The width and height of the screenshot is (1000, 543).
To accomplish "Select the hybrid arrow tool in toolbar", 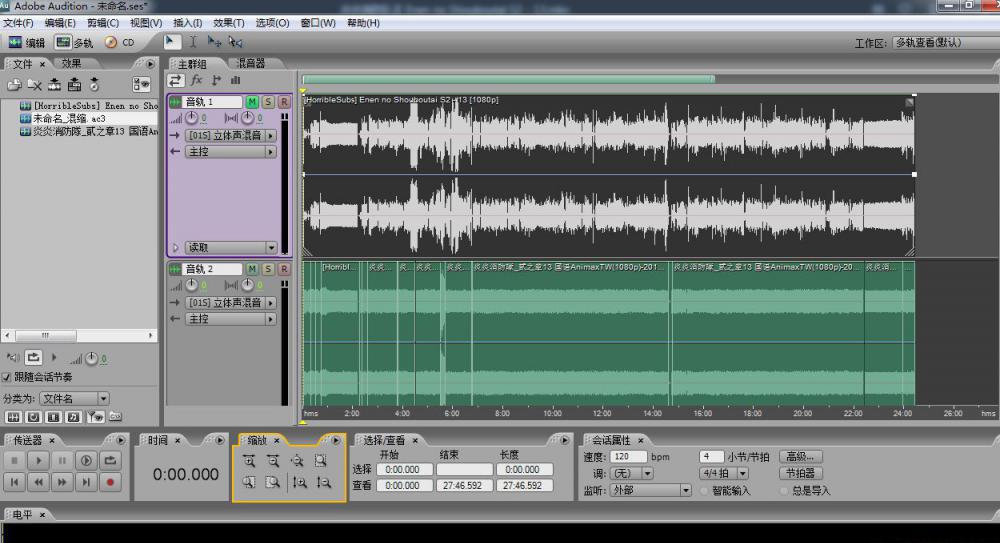I will pos(171,42).
